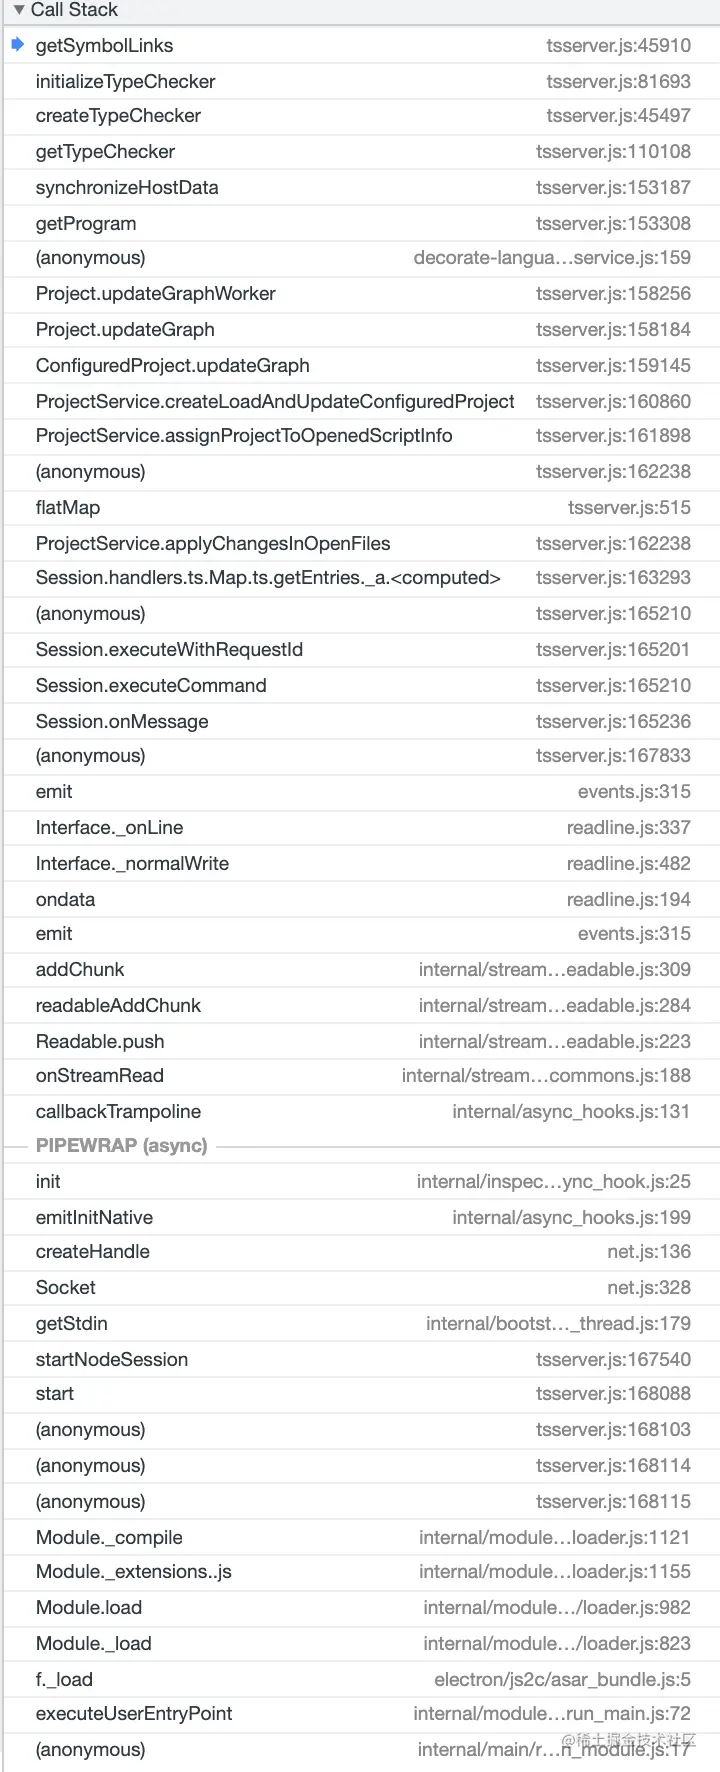Select the ProjectService.applyChangesInOpenFiles frame
Screen dimensions: 720x1772
point(213,544)
